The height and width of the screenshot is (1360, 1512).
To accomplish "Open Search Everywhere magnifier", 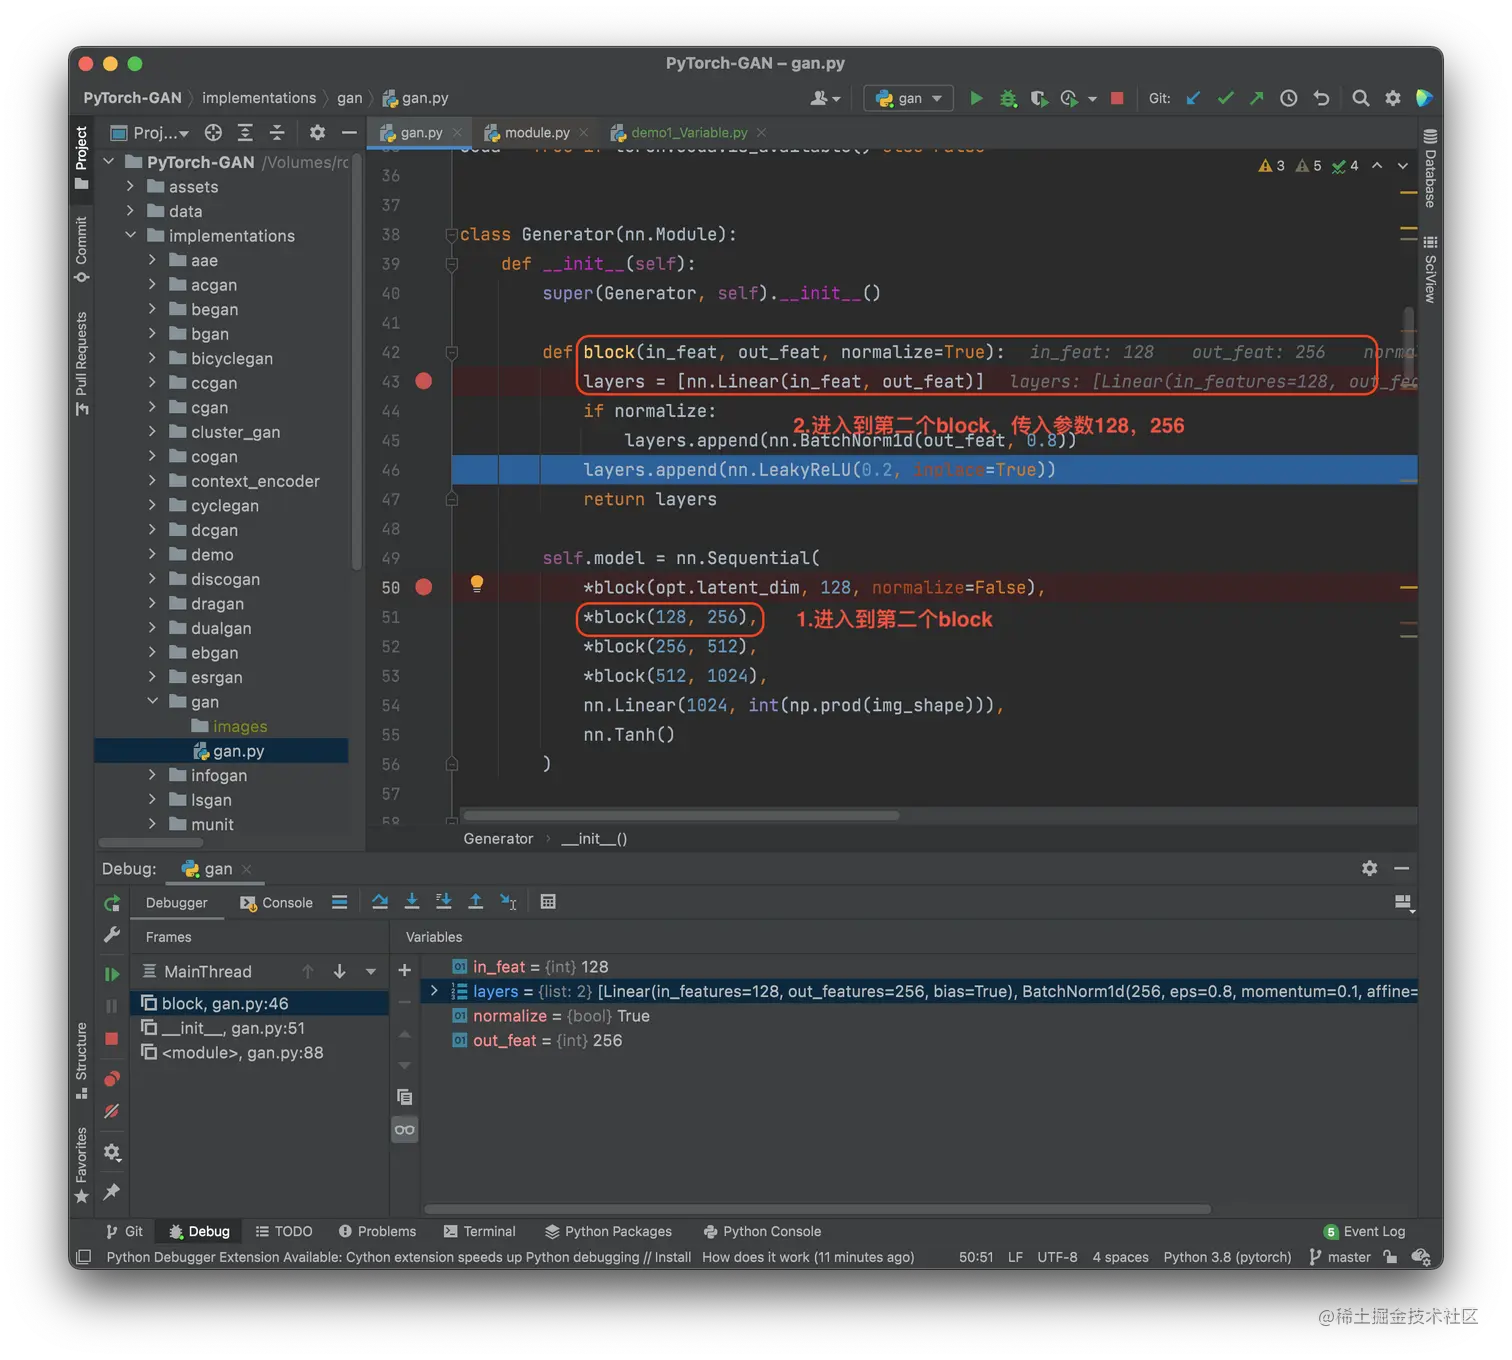I will [1361, 98].
